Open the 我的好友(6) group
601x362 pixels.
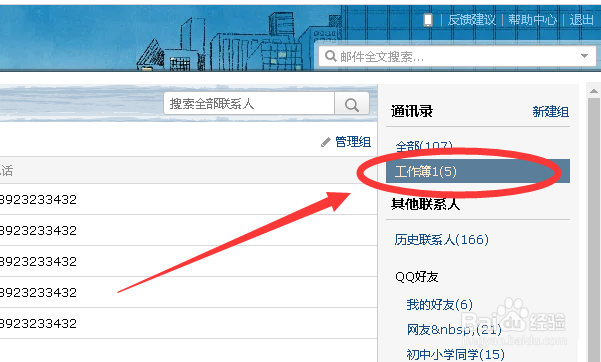tap(439, 304)
